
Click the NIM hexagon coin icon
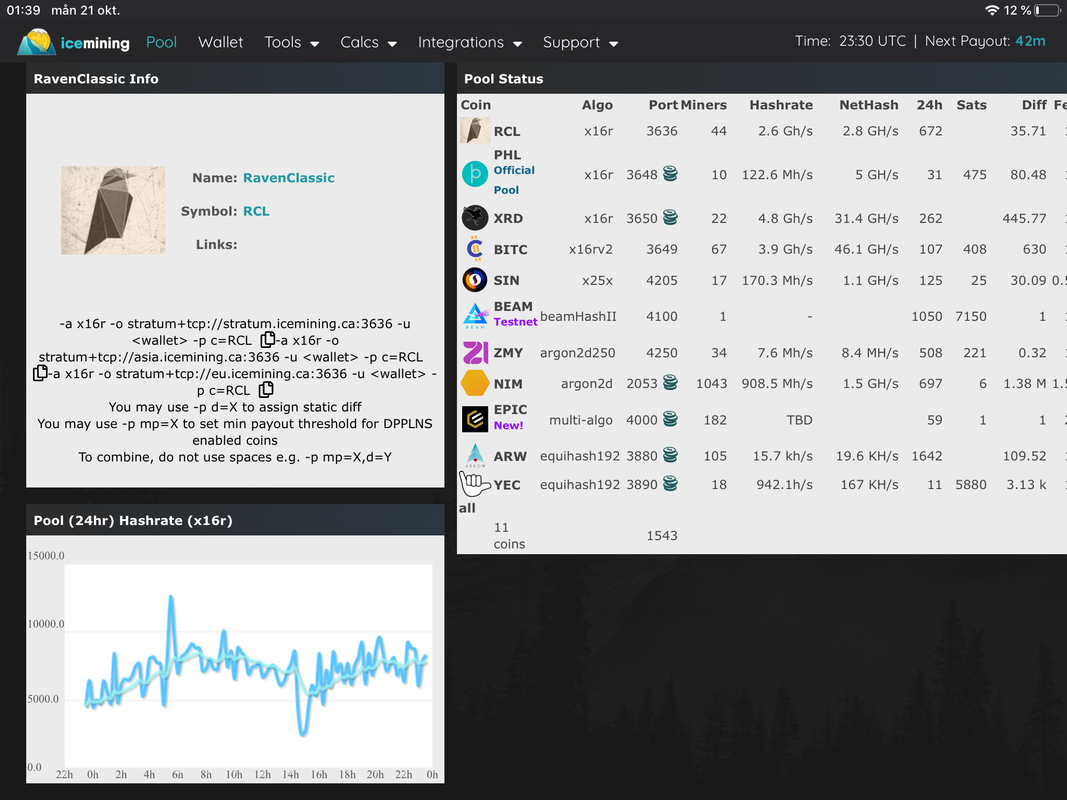(x=474, y=383)
